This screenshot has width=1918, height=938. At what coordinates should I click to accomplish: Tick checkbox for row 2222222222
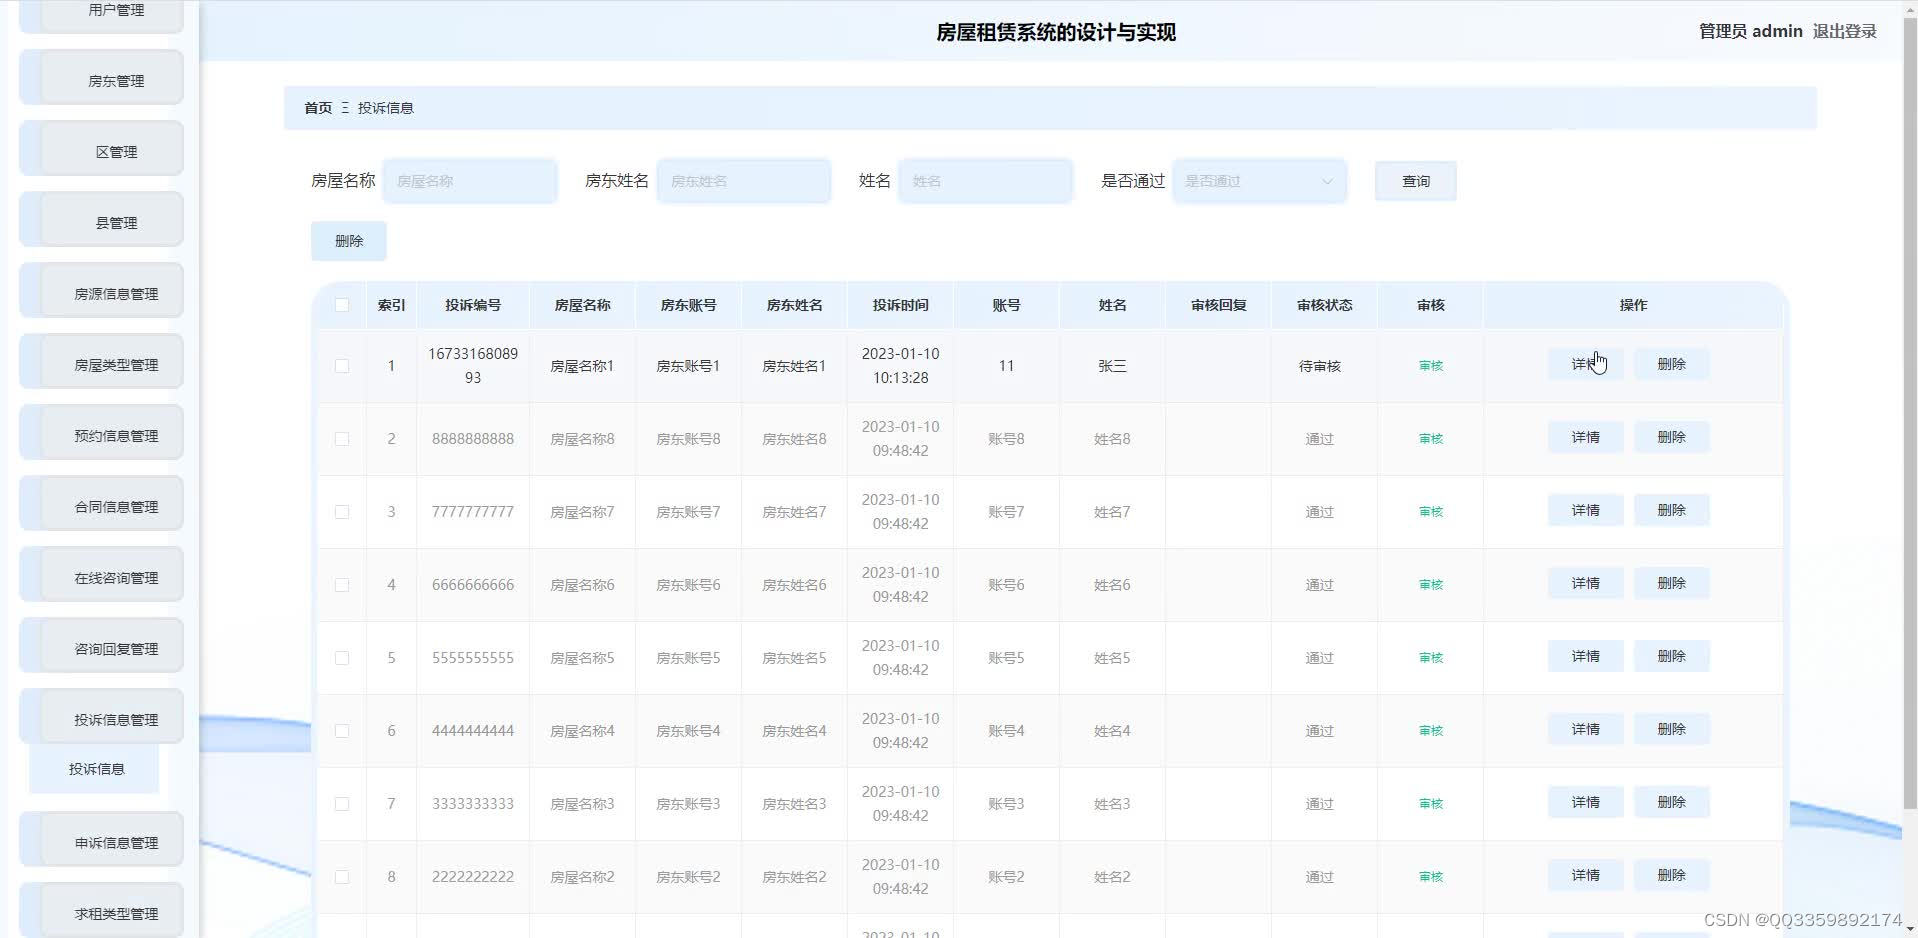point(342,877)
